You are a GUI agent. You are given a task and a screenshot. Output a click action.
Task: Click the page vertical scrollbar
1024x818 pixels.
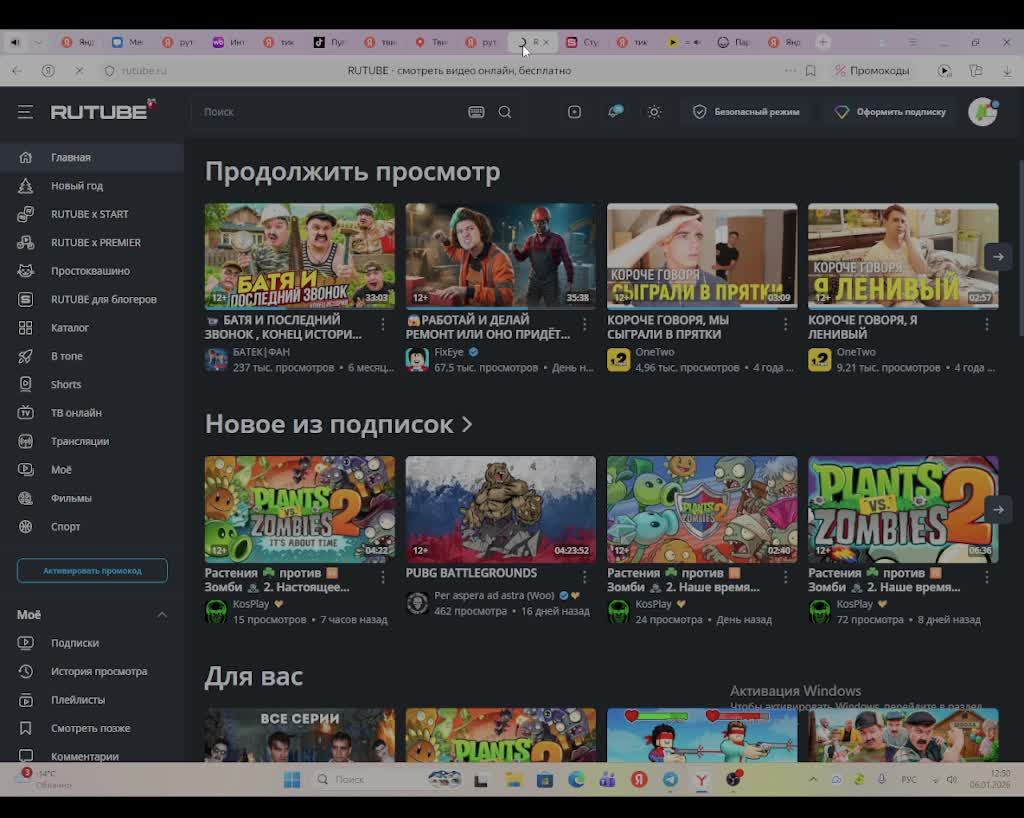click(1019, 247)
